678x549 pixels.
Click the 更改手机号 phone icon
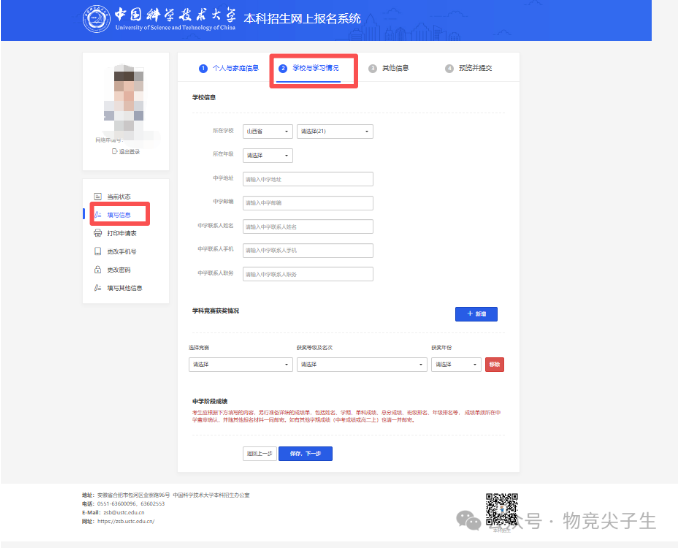click(x=97, y=251)
